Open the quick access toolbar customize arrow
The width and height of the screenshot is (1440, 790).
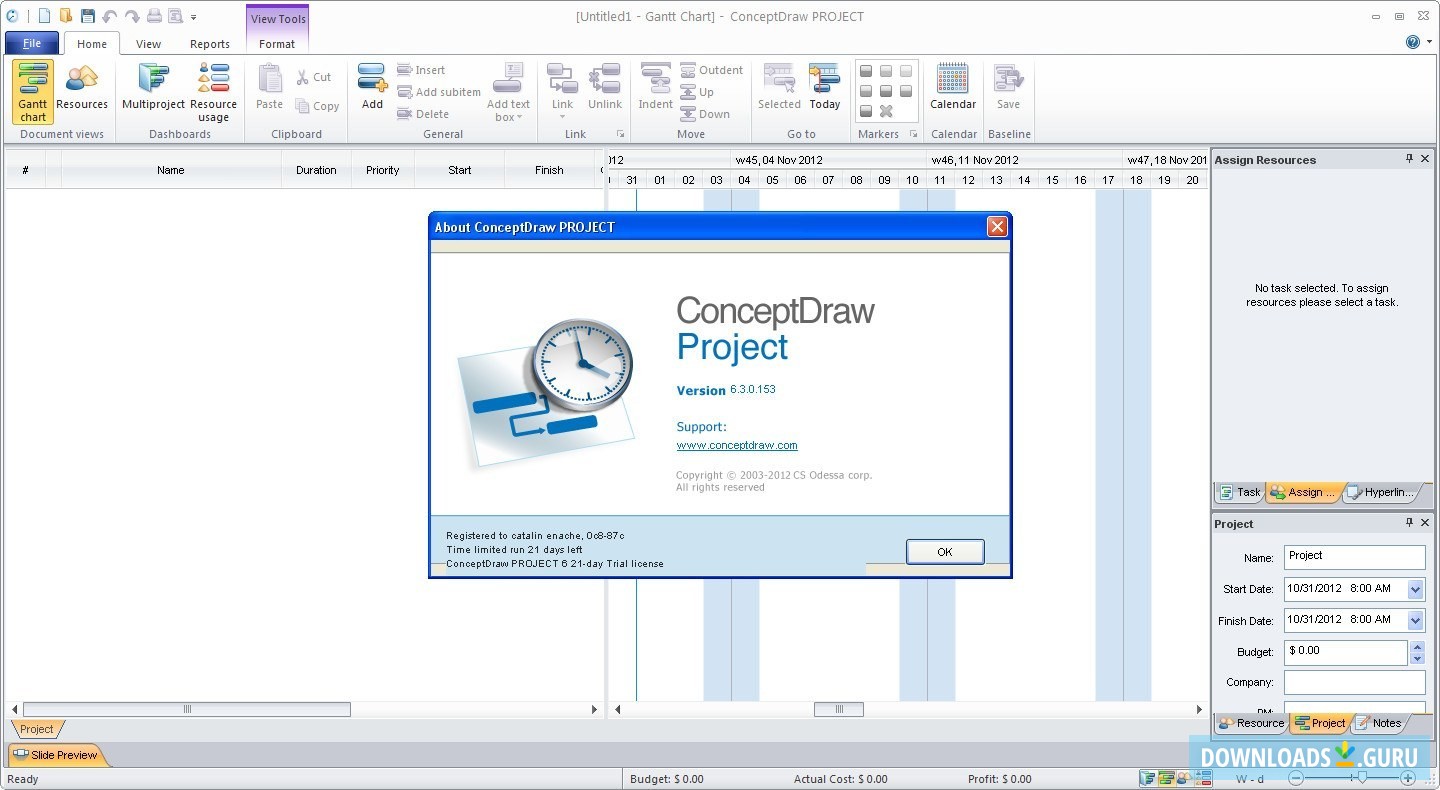click(x=193, y=17)
